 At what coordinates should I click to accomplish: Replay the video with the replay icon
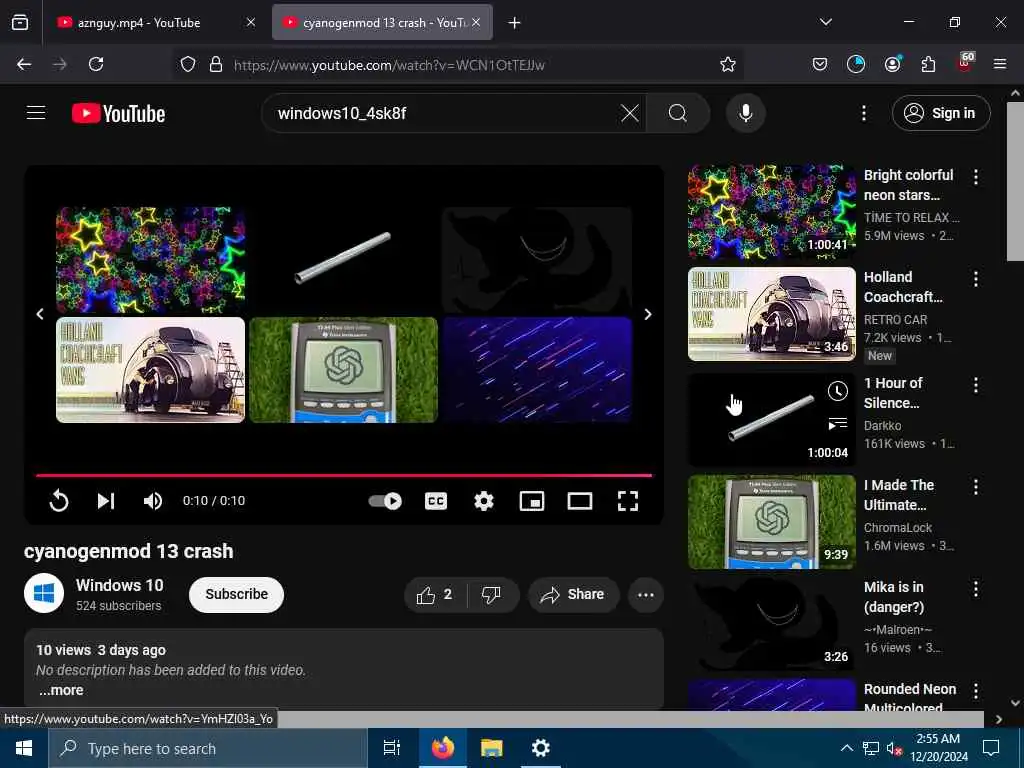tap(59, 501)
